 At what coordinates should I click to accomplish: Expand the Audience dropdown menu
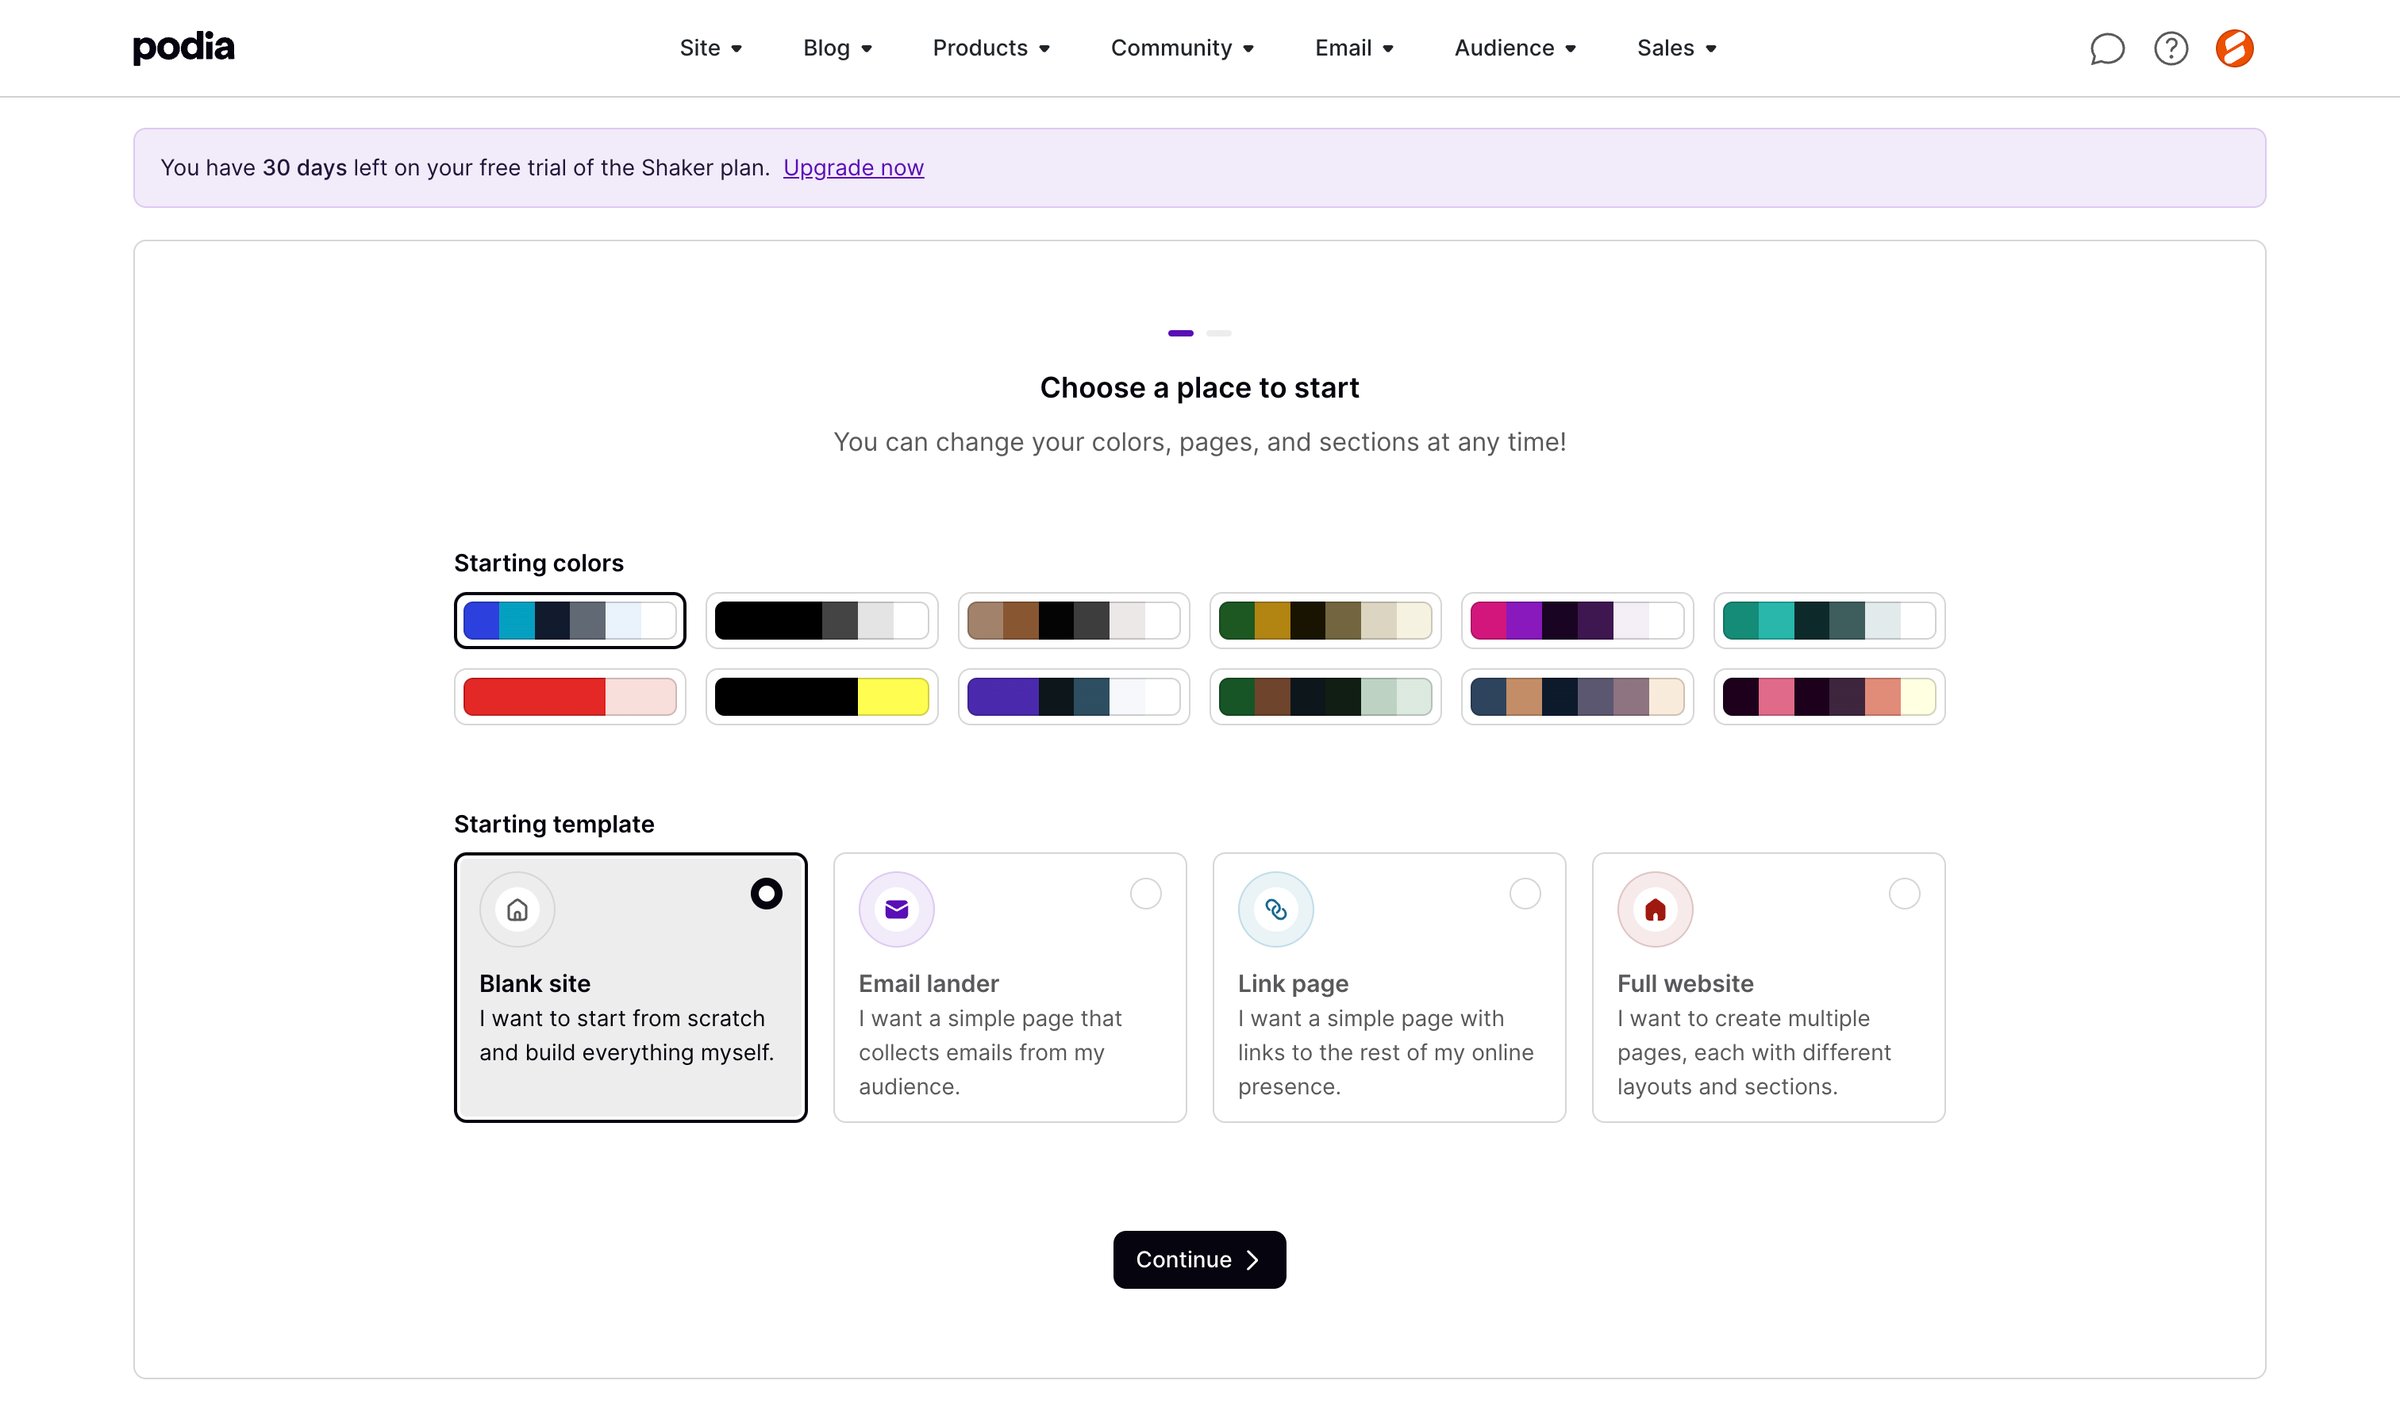point(1515,48)
